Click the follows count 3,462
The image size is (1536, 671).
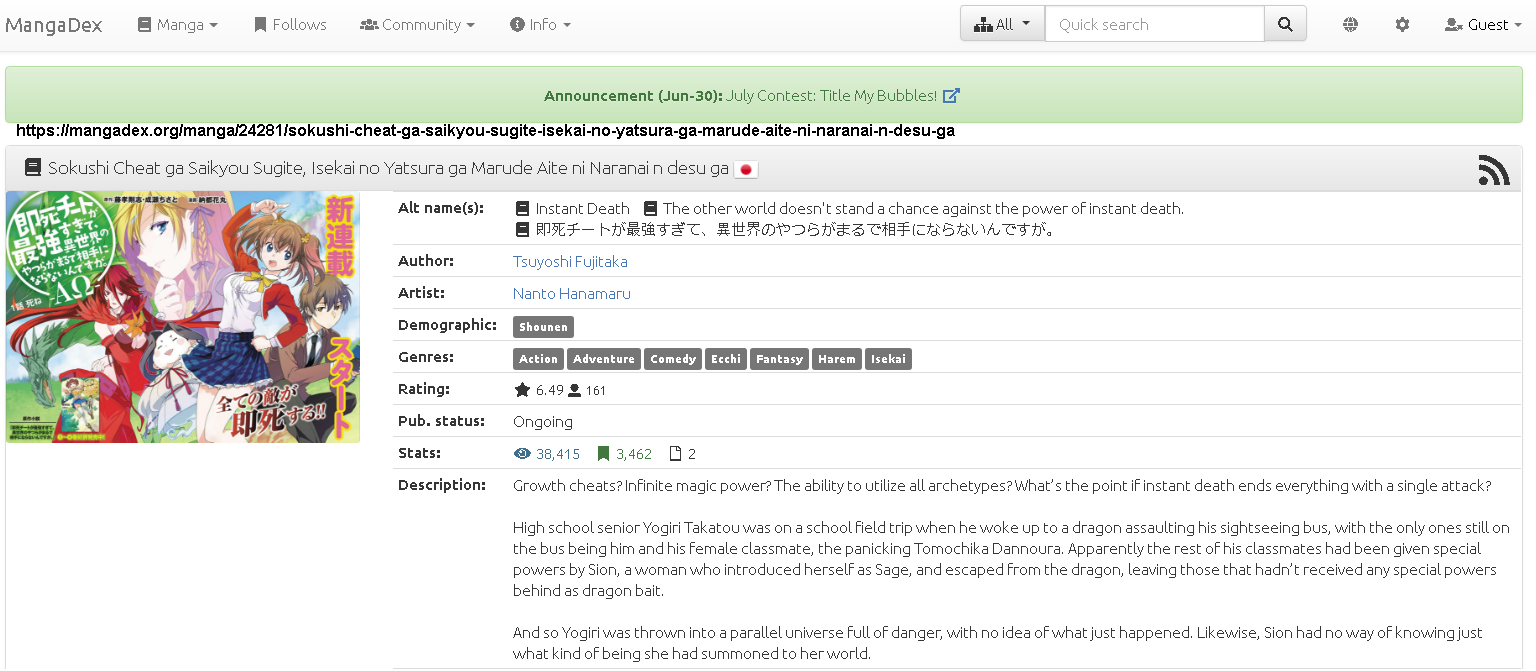point(634,454)
